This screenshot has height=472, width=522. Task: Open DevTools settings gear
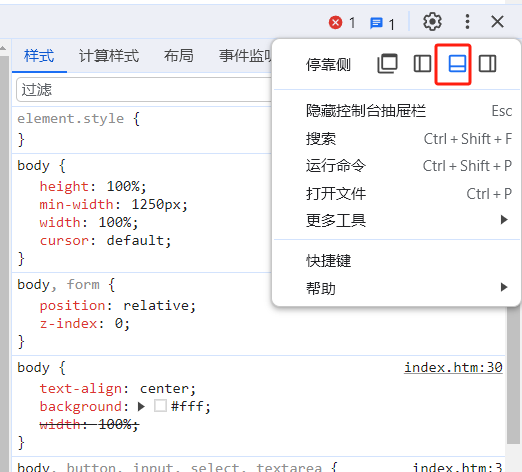tap(432, 22)
